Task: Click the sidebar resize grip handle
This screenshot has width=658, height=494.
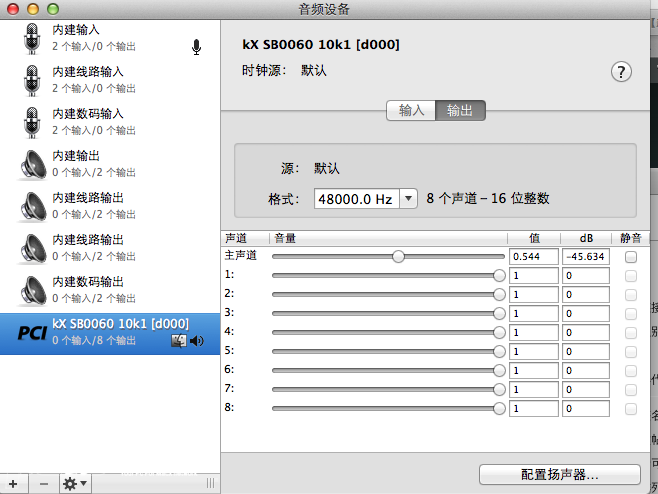Action: point(210,483)
